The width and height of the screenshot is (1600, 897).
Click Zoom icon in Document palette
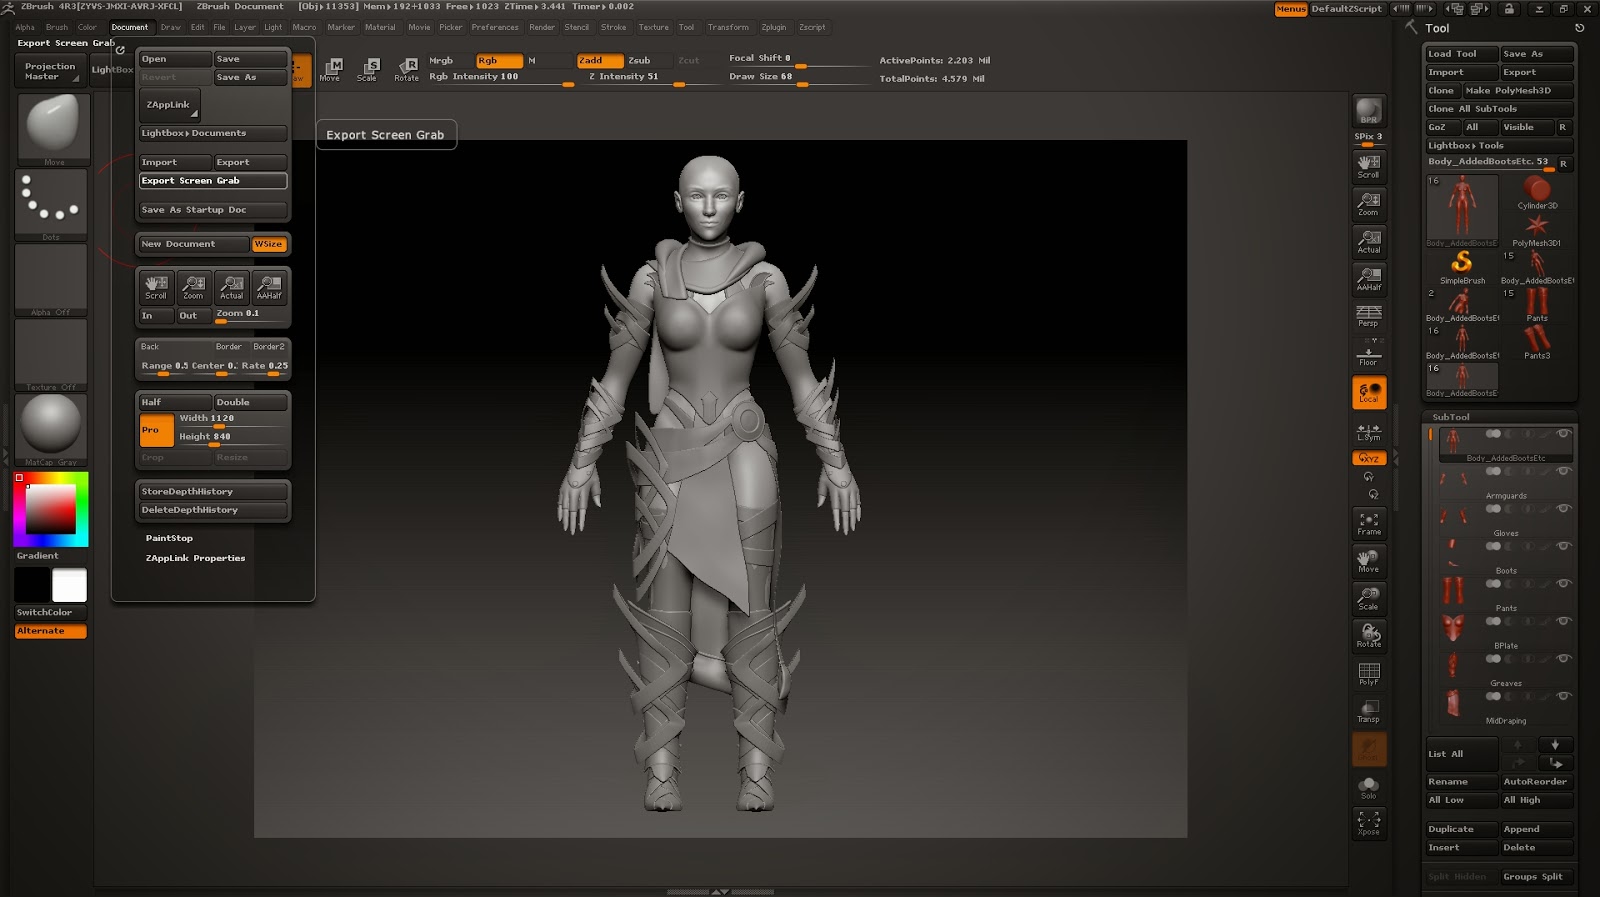[193, 288]
